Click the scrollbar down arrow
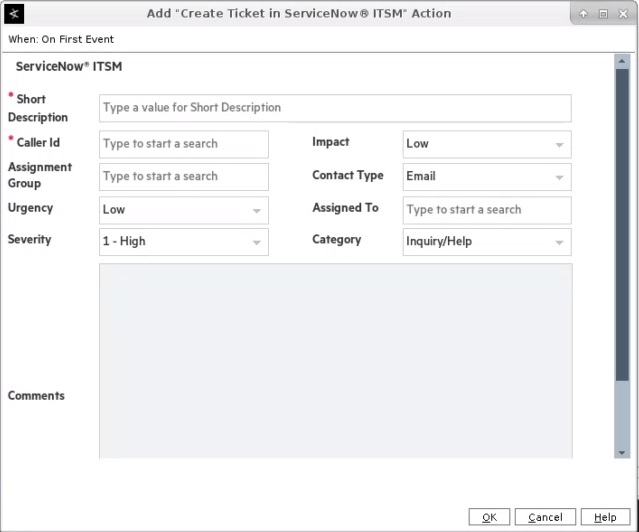 [622, 453]
